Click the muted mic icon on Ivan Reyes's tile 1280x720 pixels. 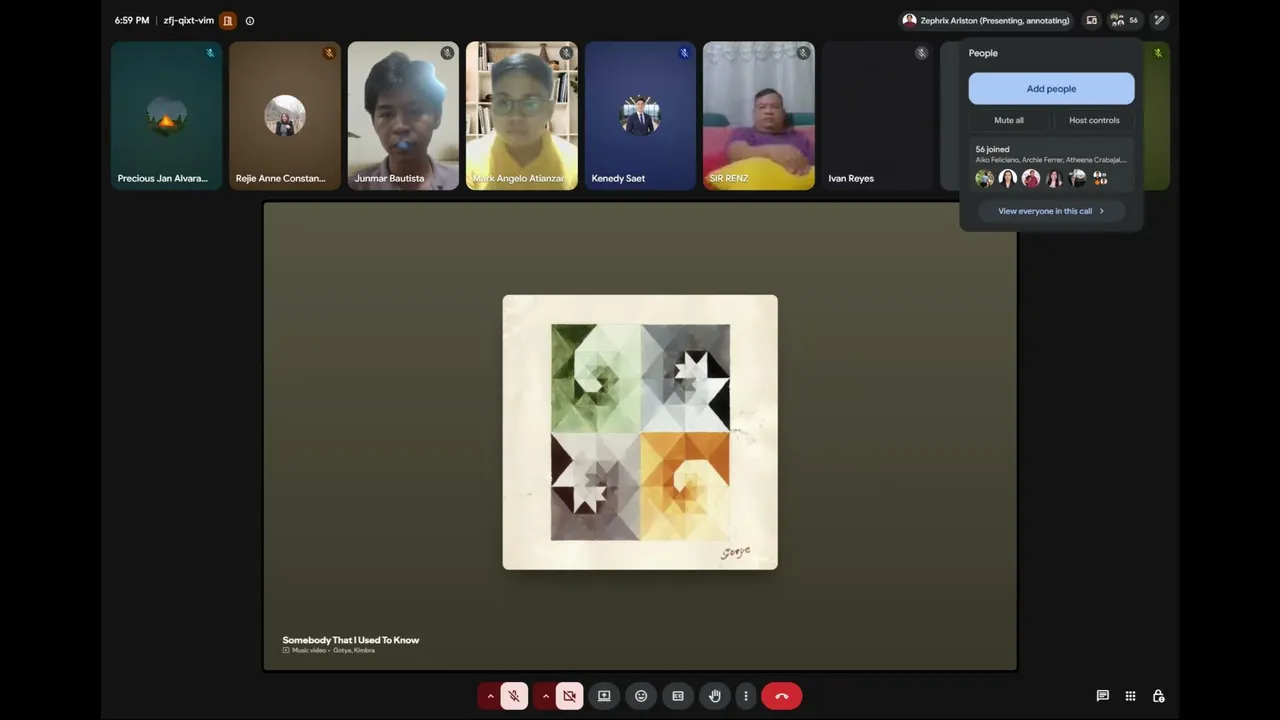(921, 53)
